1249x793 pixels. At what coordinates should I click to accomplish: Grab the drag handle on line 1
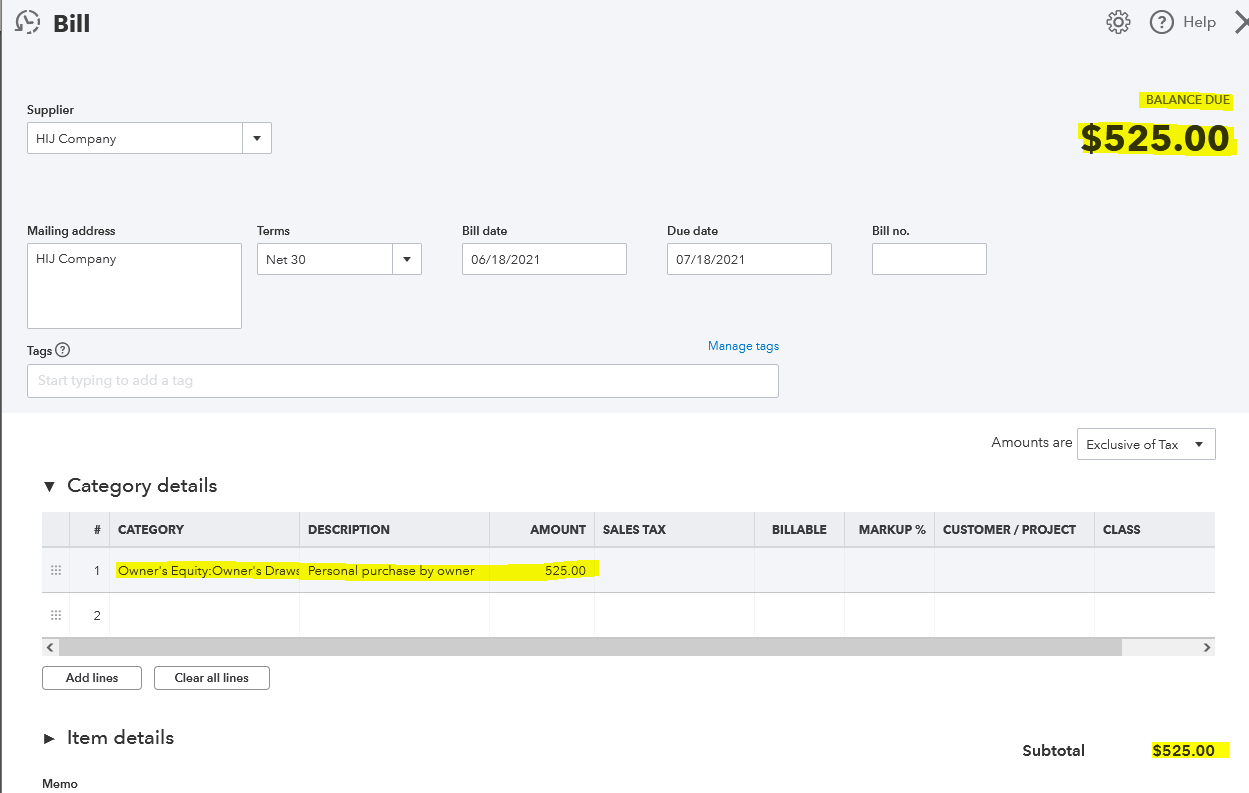click(56, 570)
